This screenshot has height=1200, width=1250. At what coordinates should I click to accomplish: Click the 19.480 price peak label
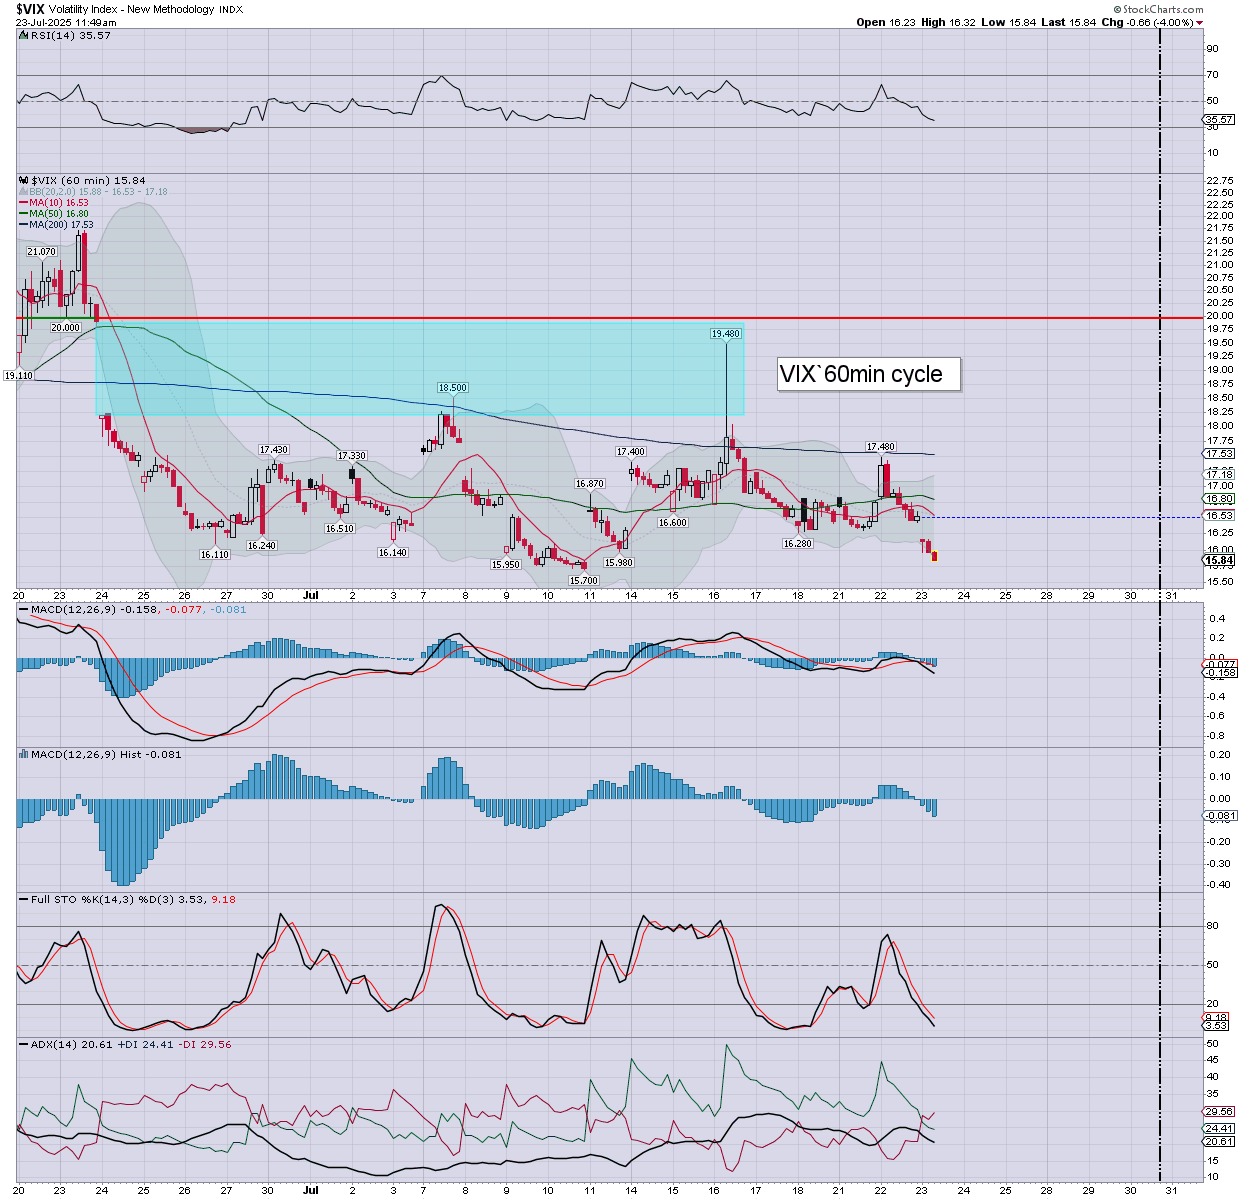coord(726,334)
